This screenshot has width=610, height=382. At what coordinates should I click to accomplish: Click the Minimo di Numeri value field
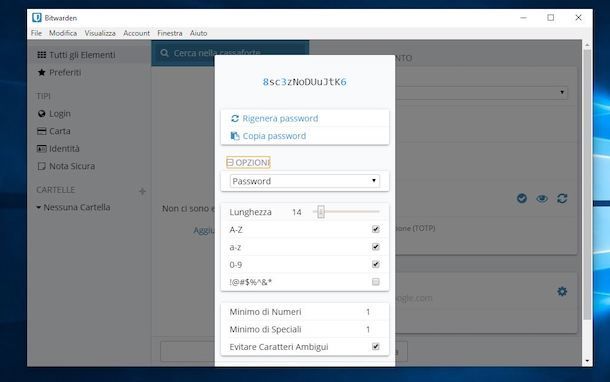pos(368,312)
